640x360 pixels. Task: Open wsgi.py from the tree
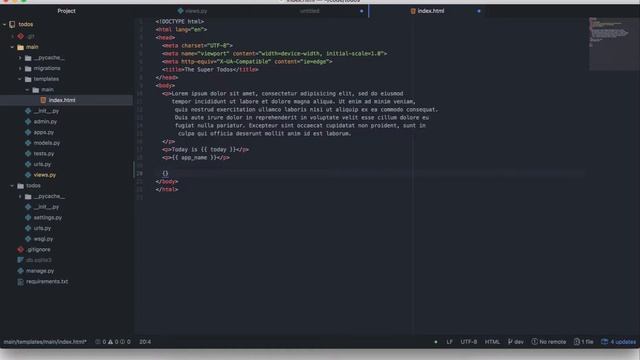tap(43, 239)
